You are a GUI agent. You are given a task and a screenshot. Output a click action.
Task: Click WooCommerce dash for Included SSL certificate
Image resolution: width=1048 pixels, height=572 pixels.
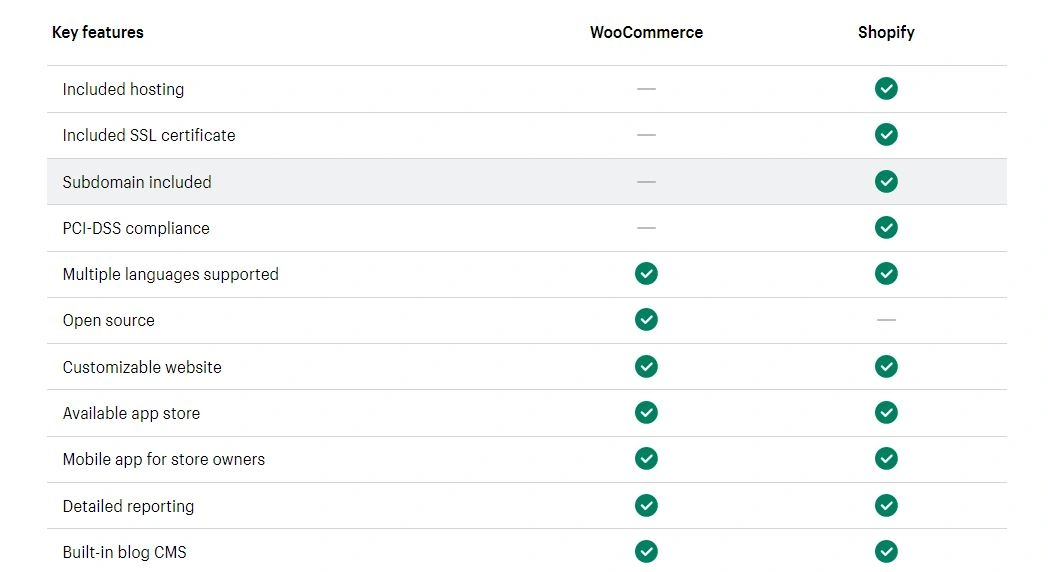click(x=646, y=135)
